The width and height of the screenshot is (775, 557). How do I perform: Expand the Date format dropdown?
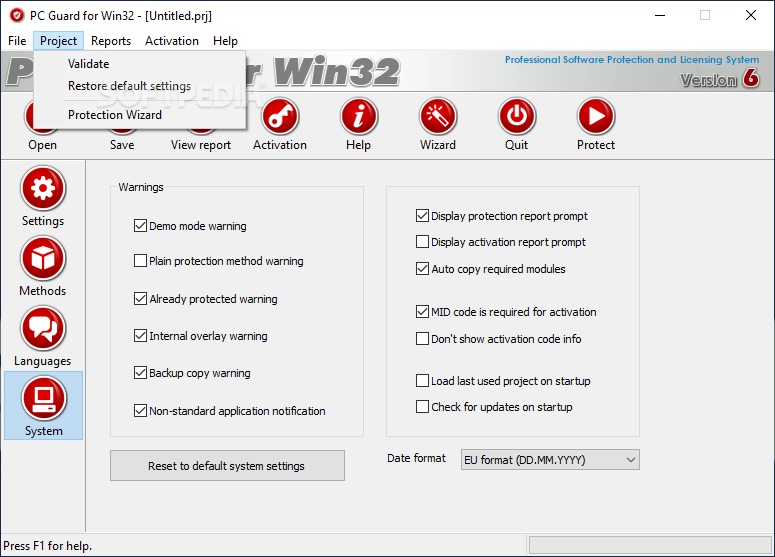pyautogui.click(x=550, y=460)
